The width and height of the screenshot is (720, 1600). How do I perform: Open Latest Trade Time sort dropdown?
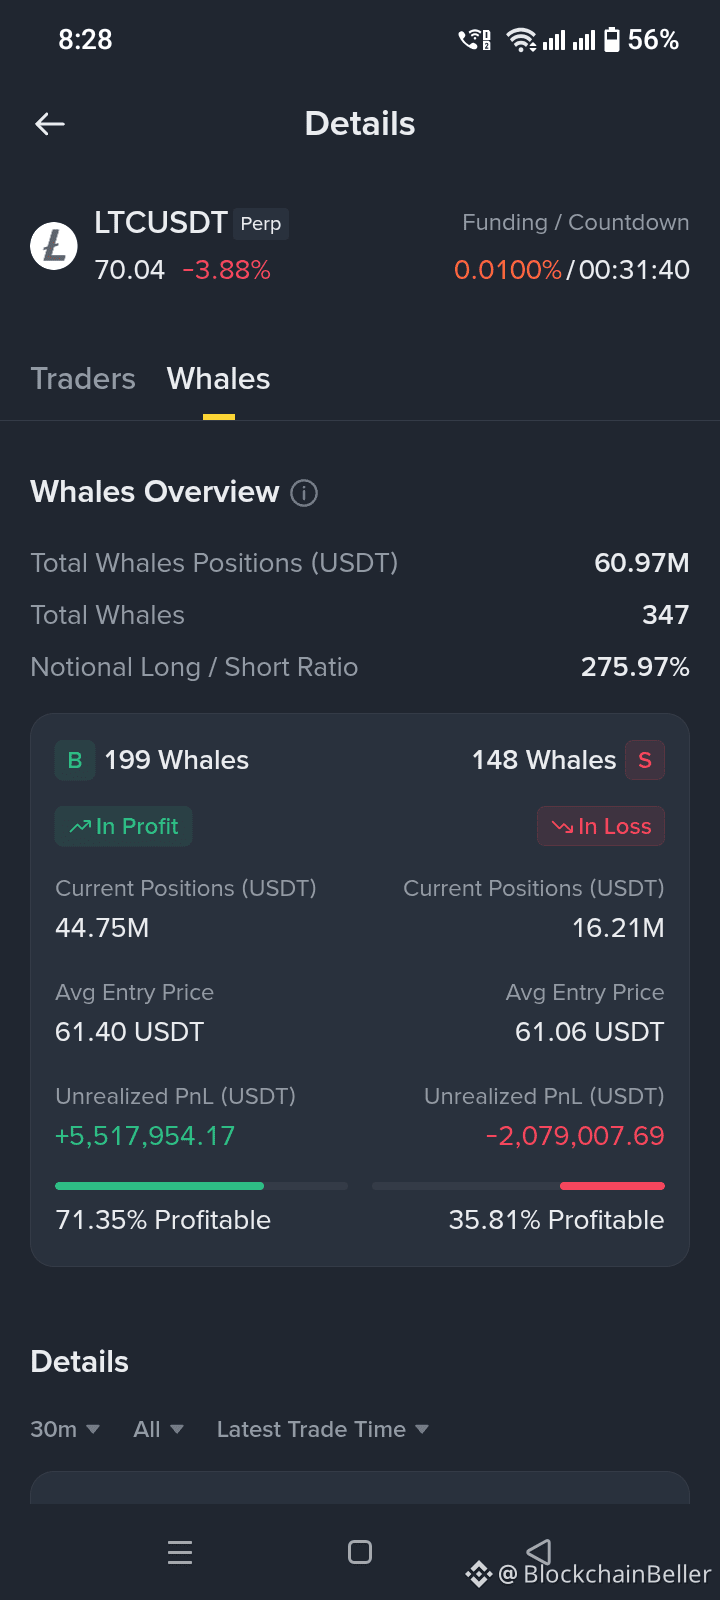coord(323,1429)
